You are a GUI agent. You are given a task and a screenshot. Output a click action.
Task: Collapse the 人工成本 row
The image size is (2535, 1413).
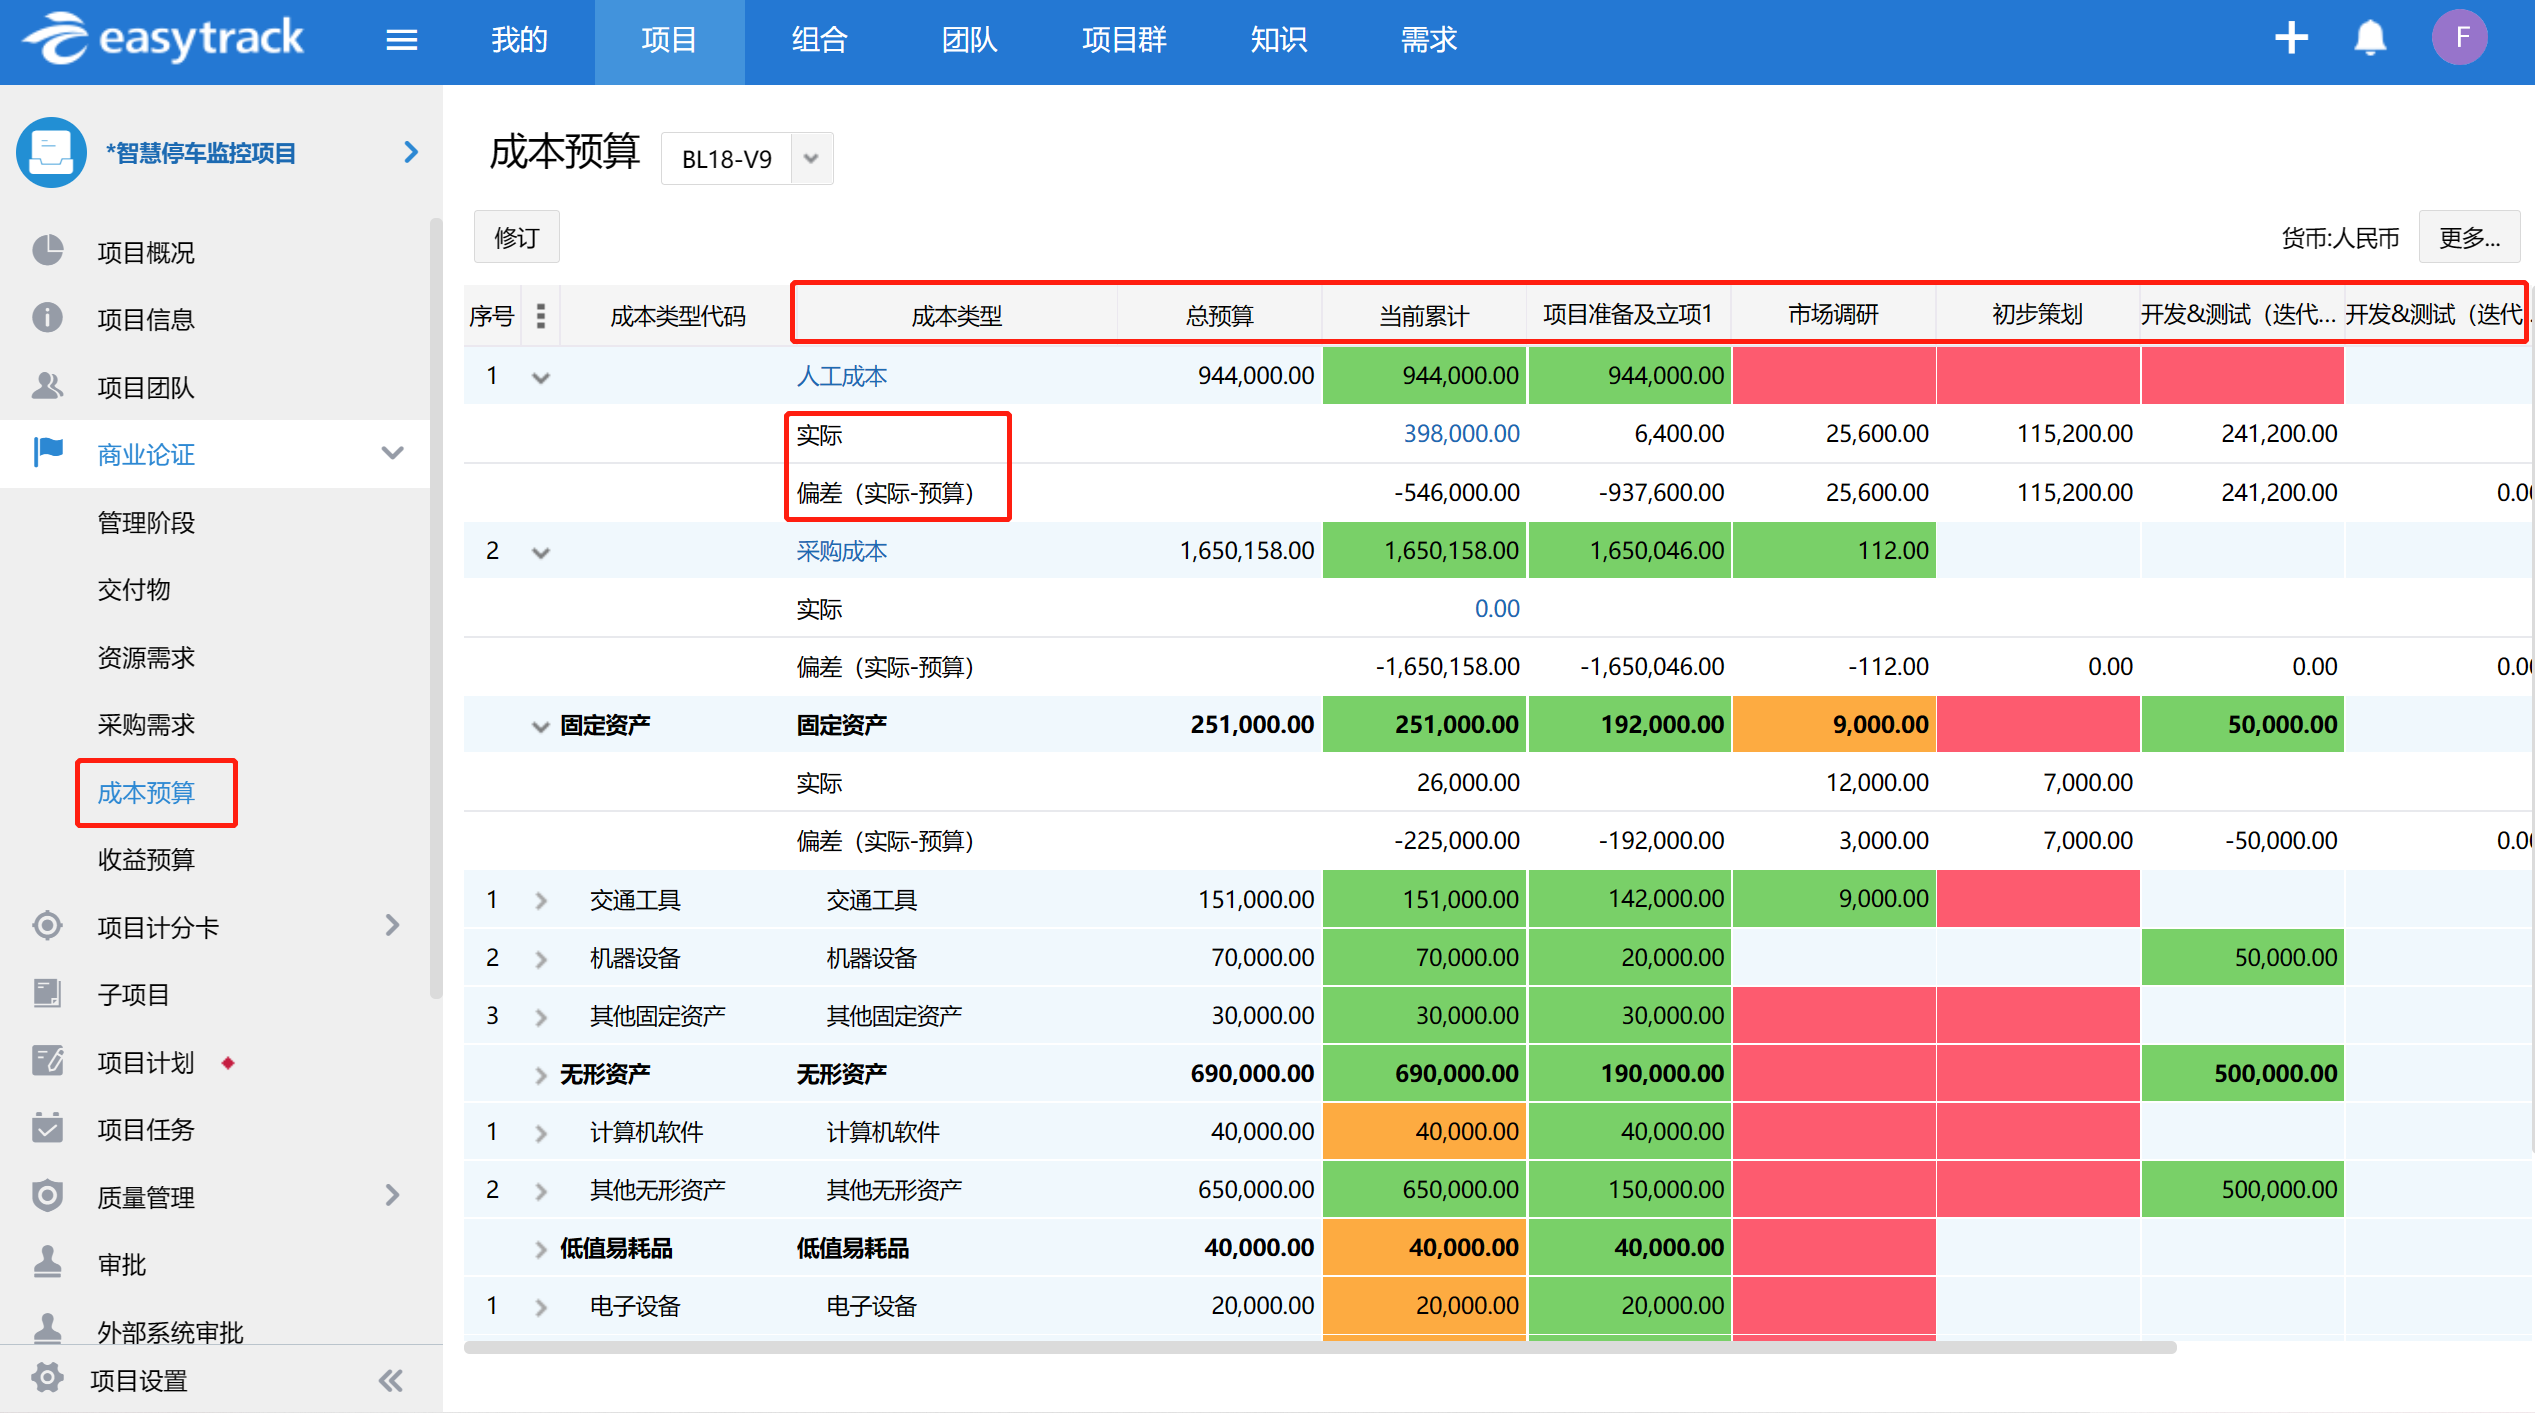tap(541, 377)
